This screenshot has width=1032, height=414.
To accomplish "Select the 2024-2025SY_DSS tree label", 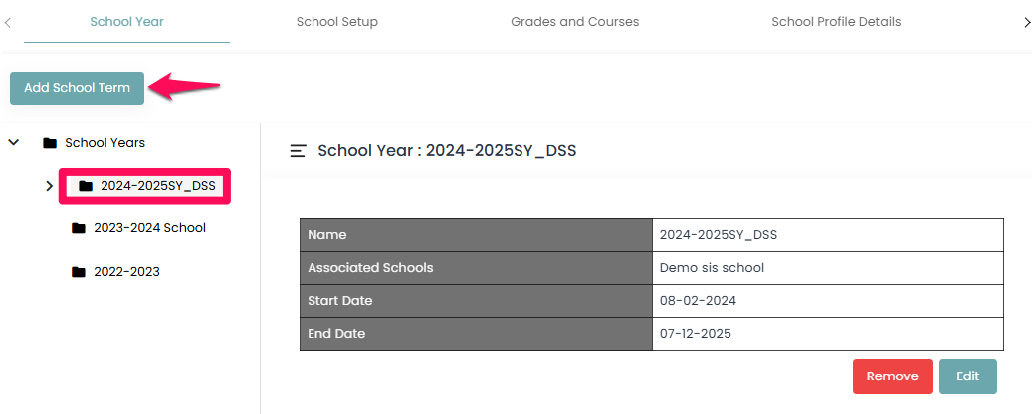I will [158, 186].
